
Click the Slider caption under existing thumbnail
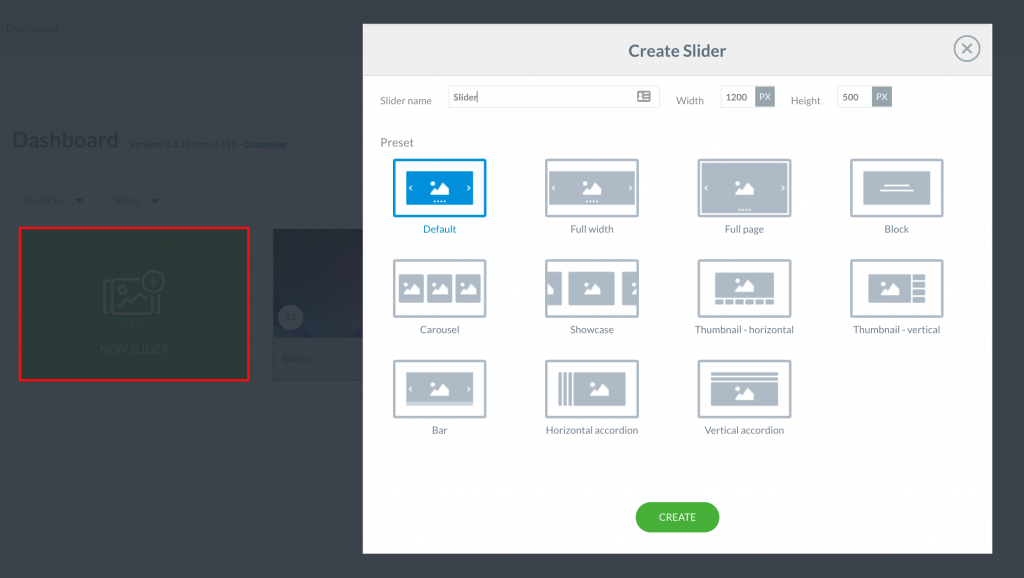pyautogui.click(x=296, y=359)
